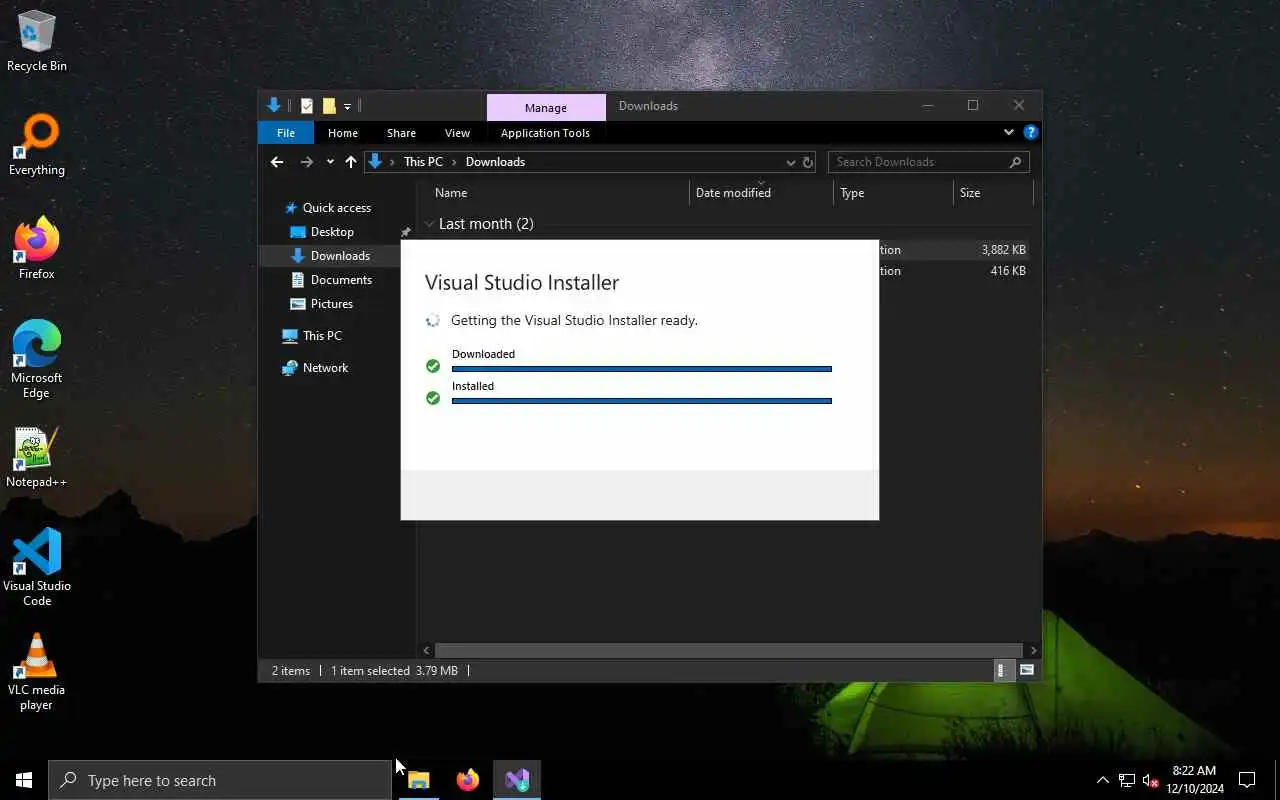1280x800 pixels.
Task: Sort files by Date modified column
Action: click(761, 193)
